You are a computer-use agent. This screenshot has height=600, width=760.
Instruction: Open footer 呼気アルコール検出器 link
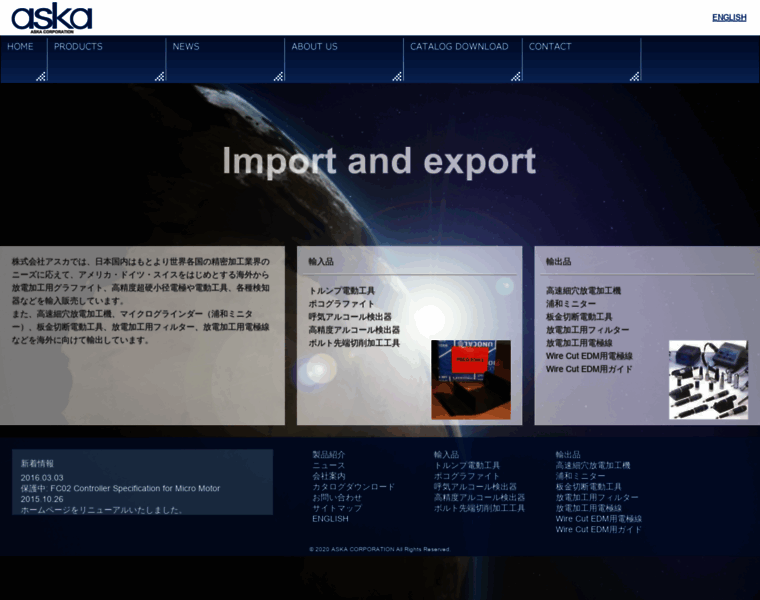pyautogui.click(x=475, y=487)
